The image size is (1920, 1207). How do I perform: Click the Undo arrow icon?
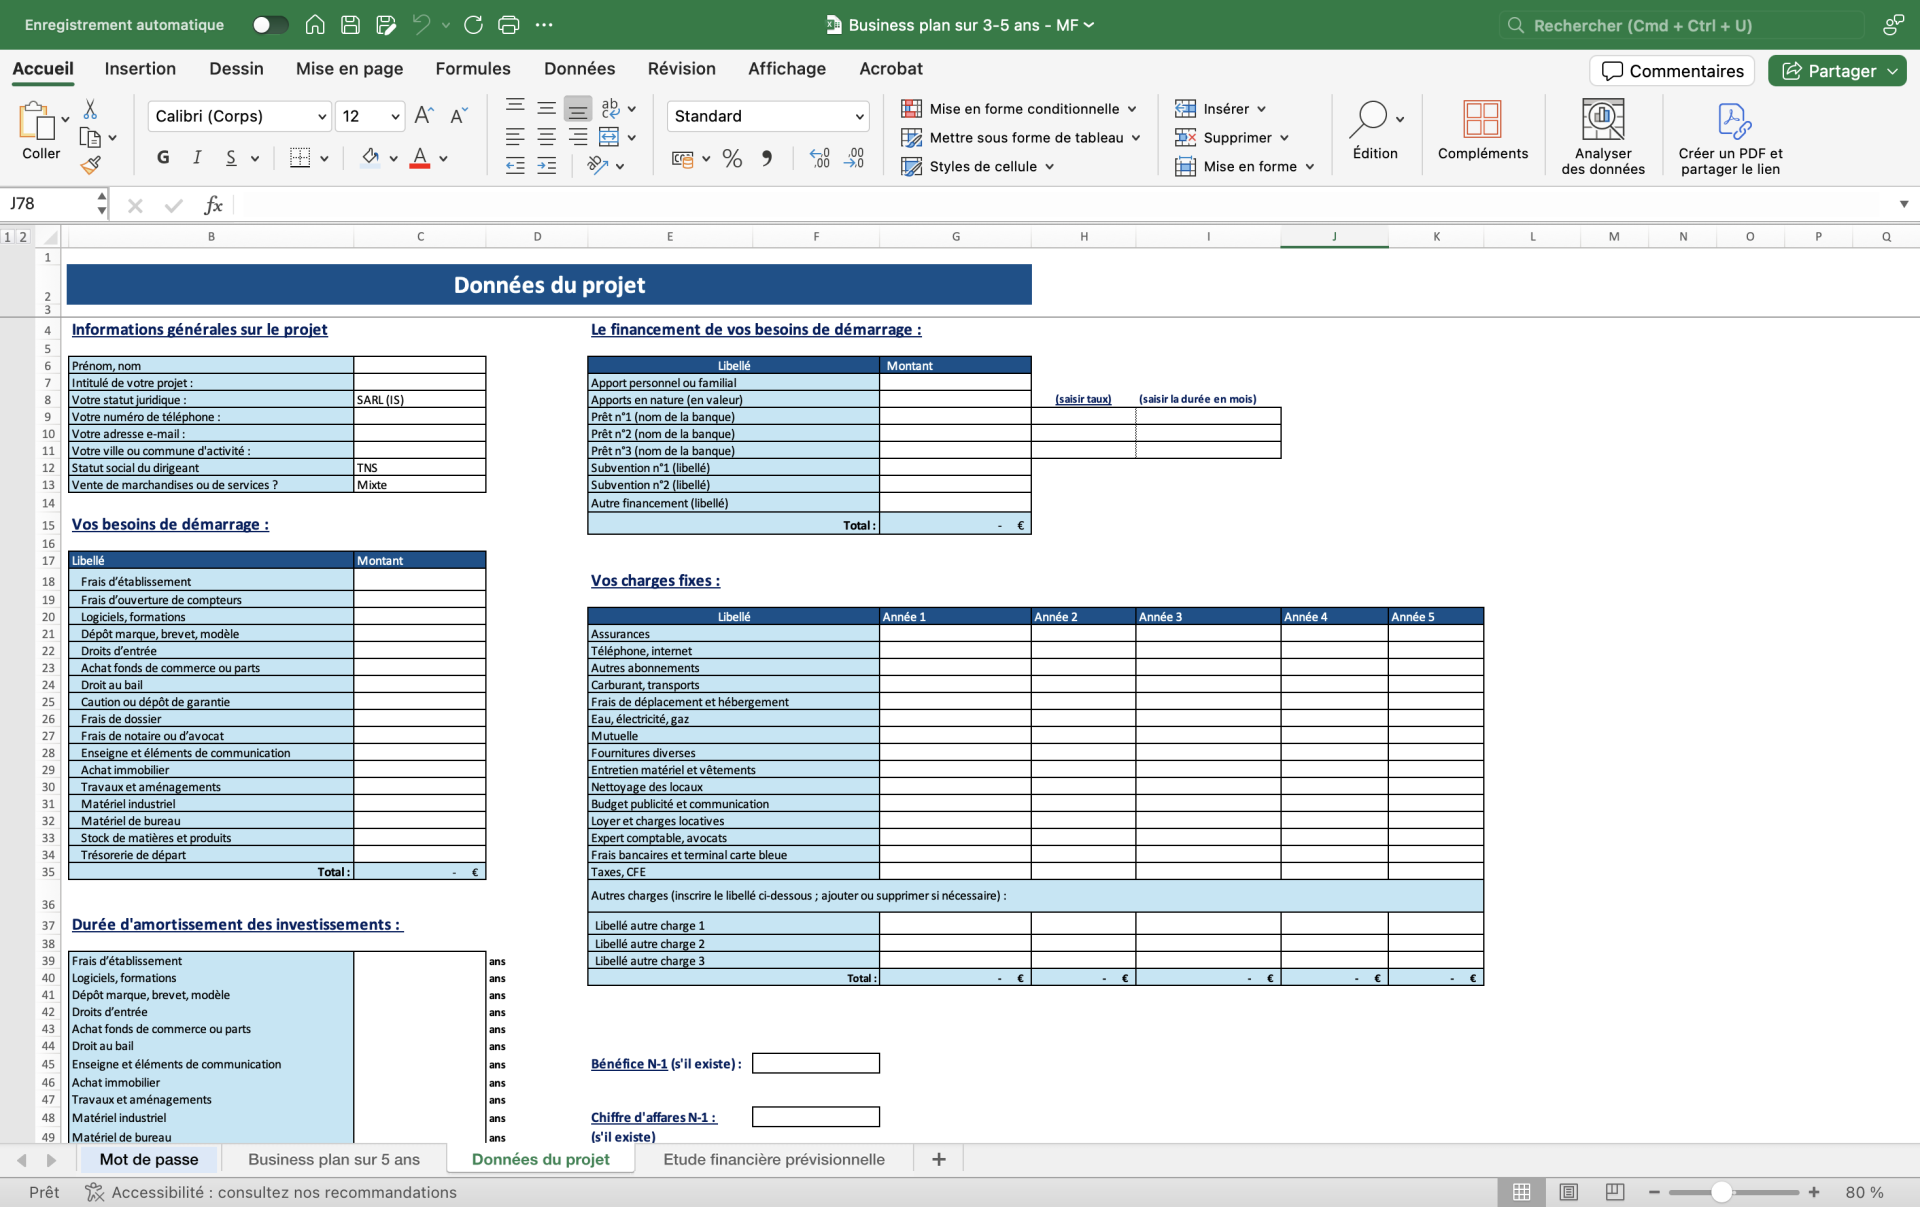[x=422, y=25]
